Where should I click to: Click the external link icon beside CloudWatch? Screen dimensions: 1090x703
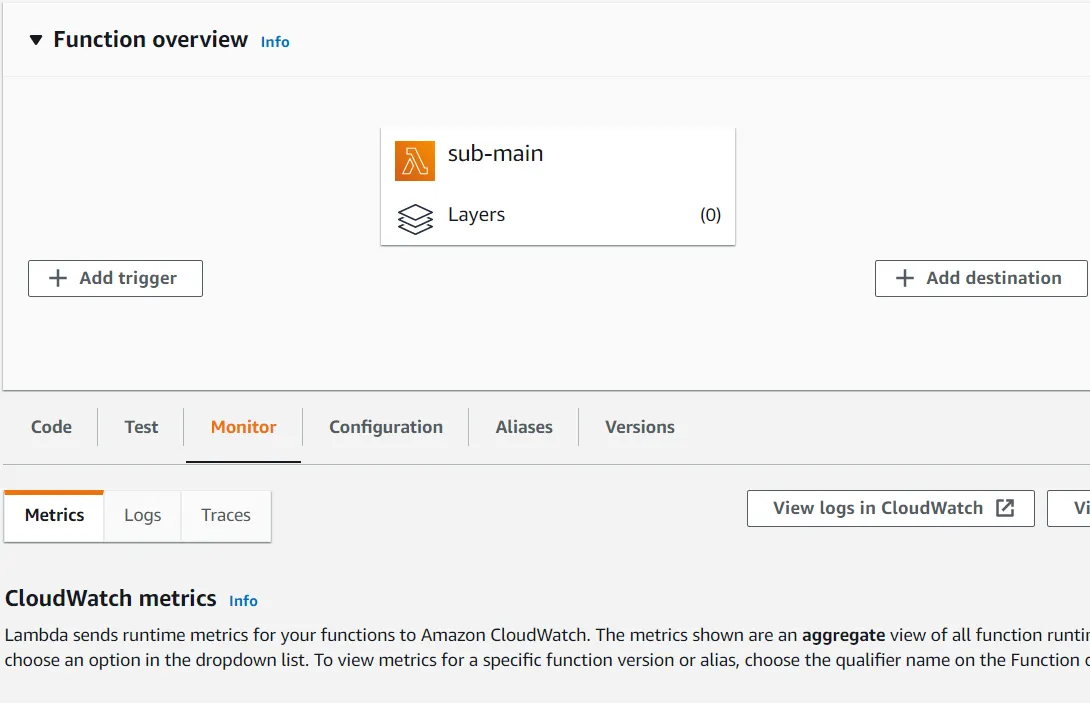(x=1005, y=508)
